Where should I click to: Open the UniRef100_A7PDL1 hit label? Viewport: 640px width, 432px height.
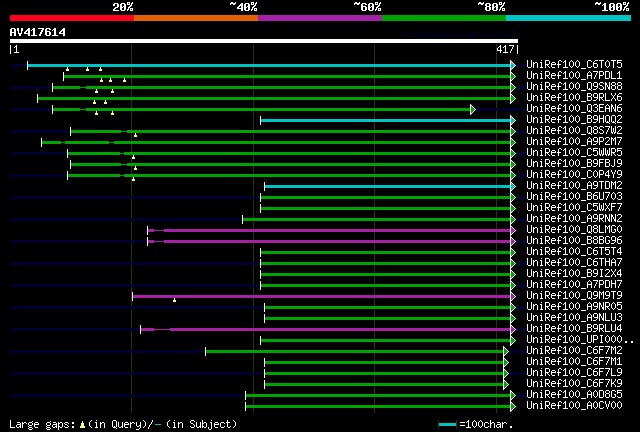pyautogui.click(x=574, y=75)
